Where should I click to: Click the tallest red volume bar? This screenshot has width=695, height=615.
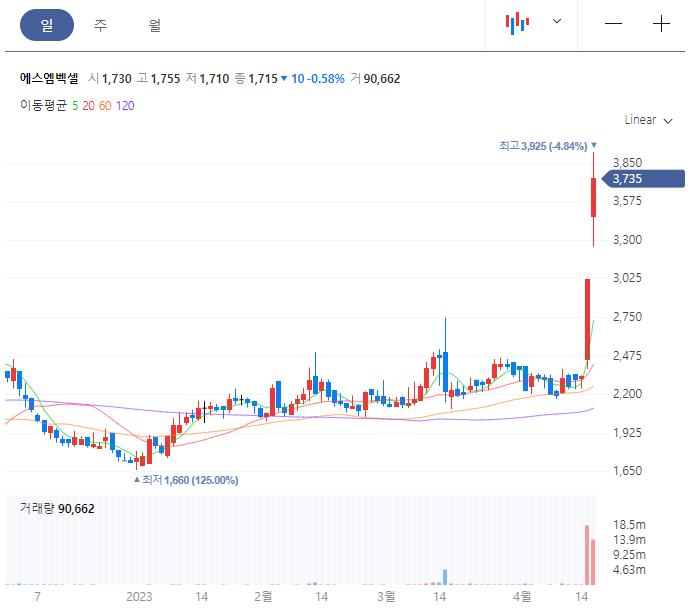pos(587,555)
